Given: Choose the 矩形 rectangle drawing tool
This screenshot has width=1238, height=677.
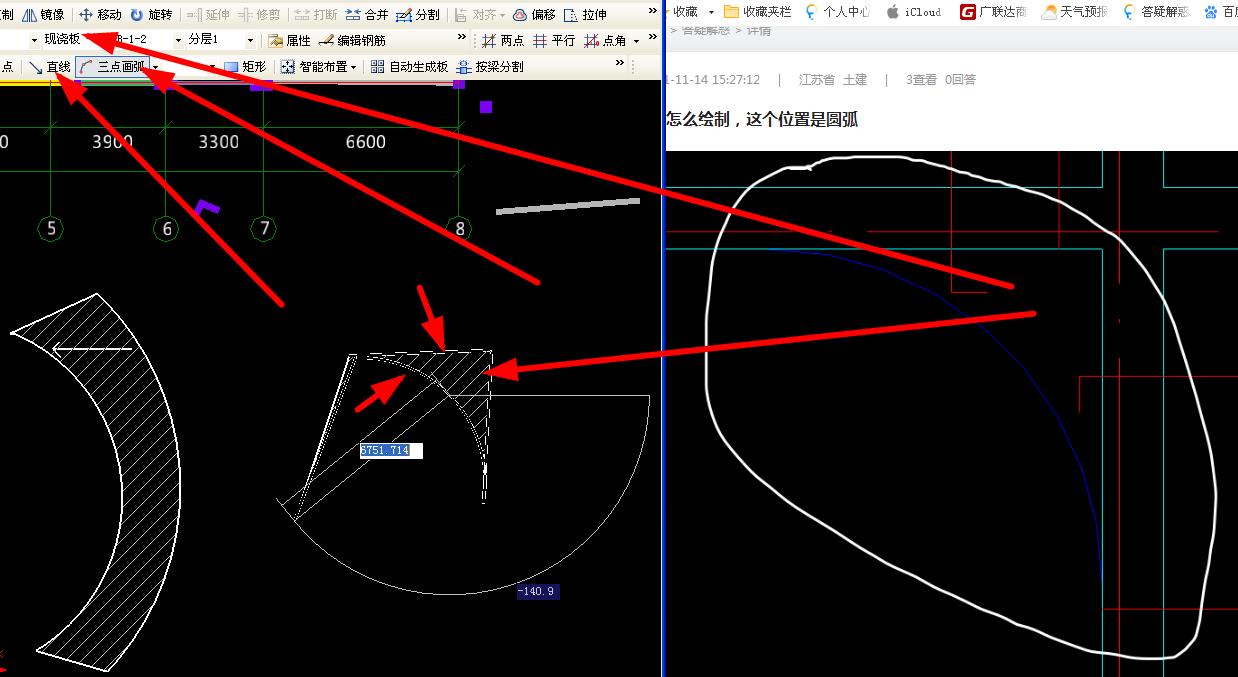Looking at the screenshot, I should click(245, 67).
